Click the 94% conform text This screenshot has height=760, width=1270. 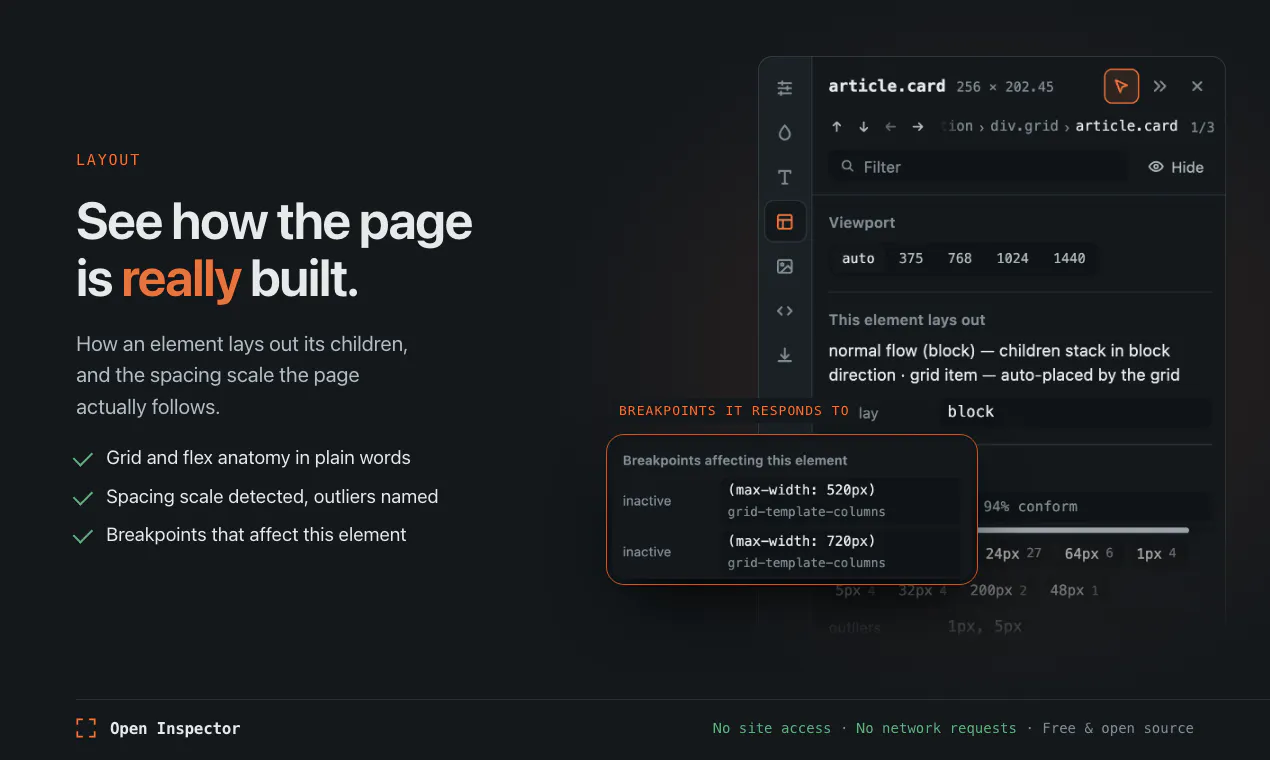click(x=1031, y=506)
